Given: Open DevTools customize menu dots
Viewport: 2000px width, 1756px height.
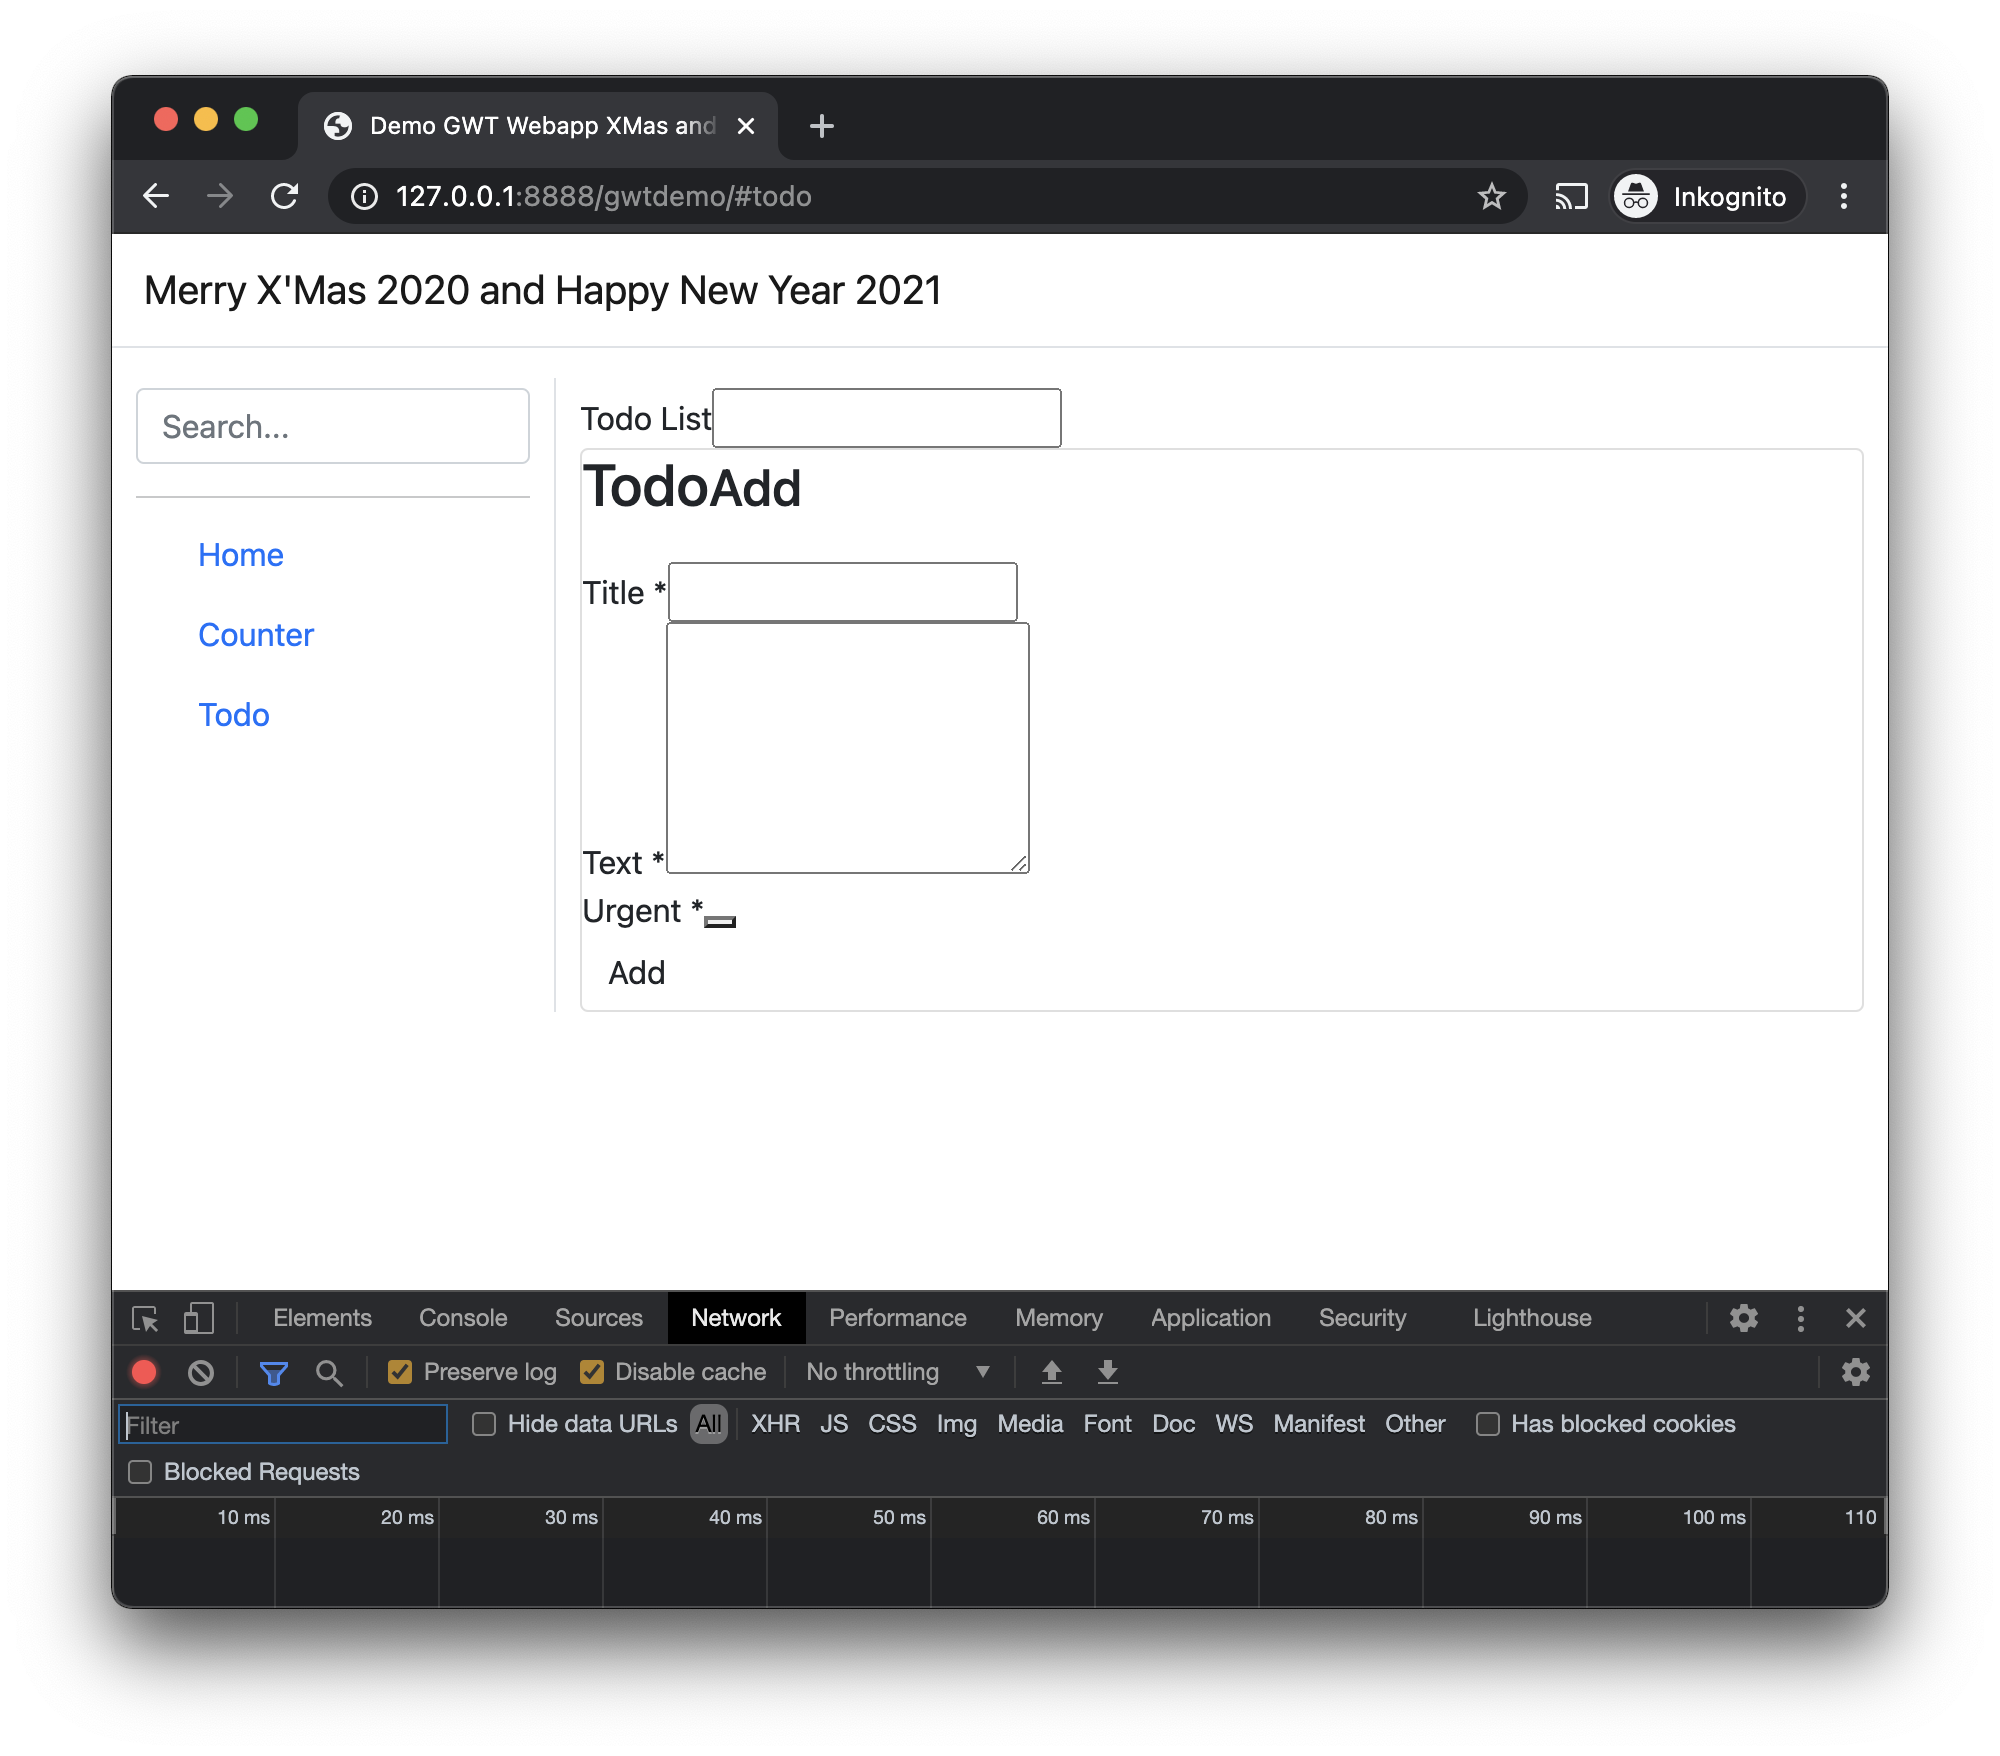Looking at the screenshot, I should coord(1800,1319).
